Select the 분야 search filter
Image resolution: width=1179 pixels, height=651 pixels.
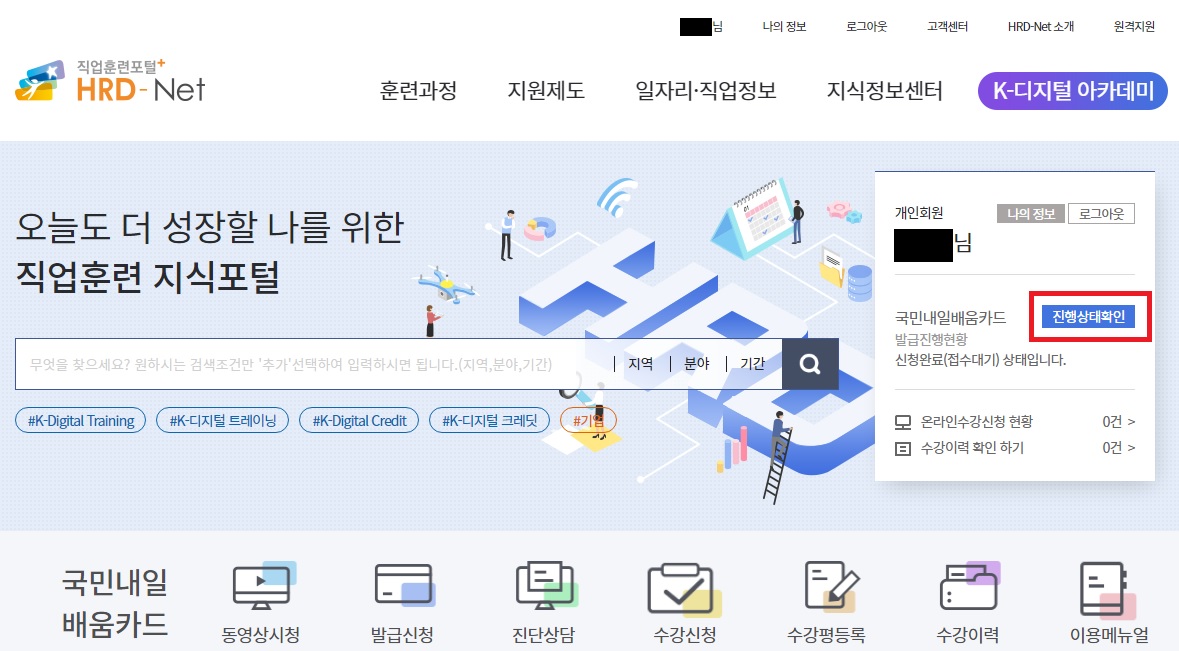(x=697, y=364)
